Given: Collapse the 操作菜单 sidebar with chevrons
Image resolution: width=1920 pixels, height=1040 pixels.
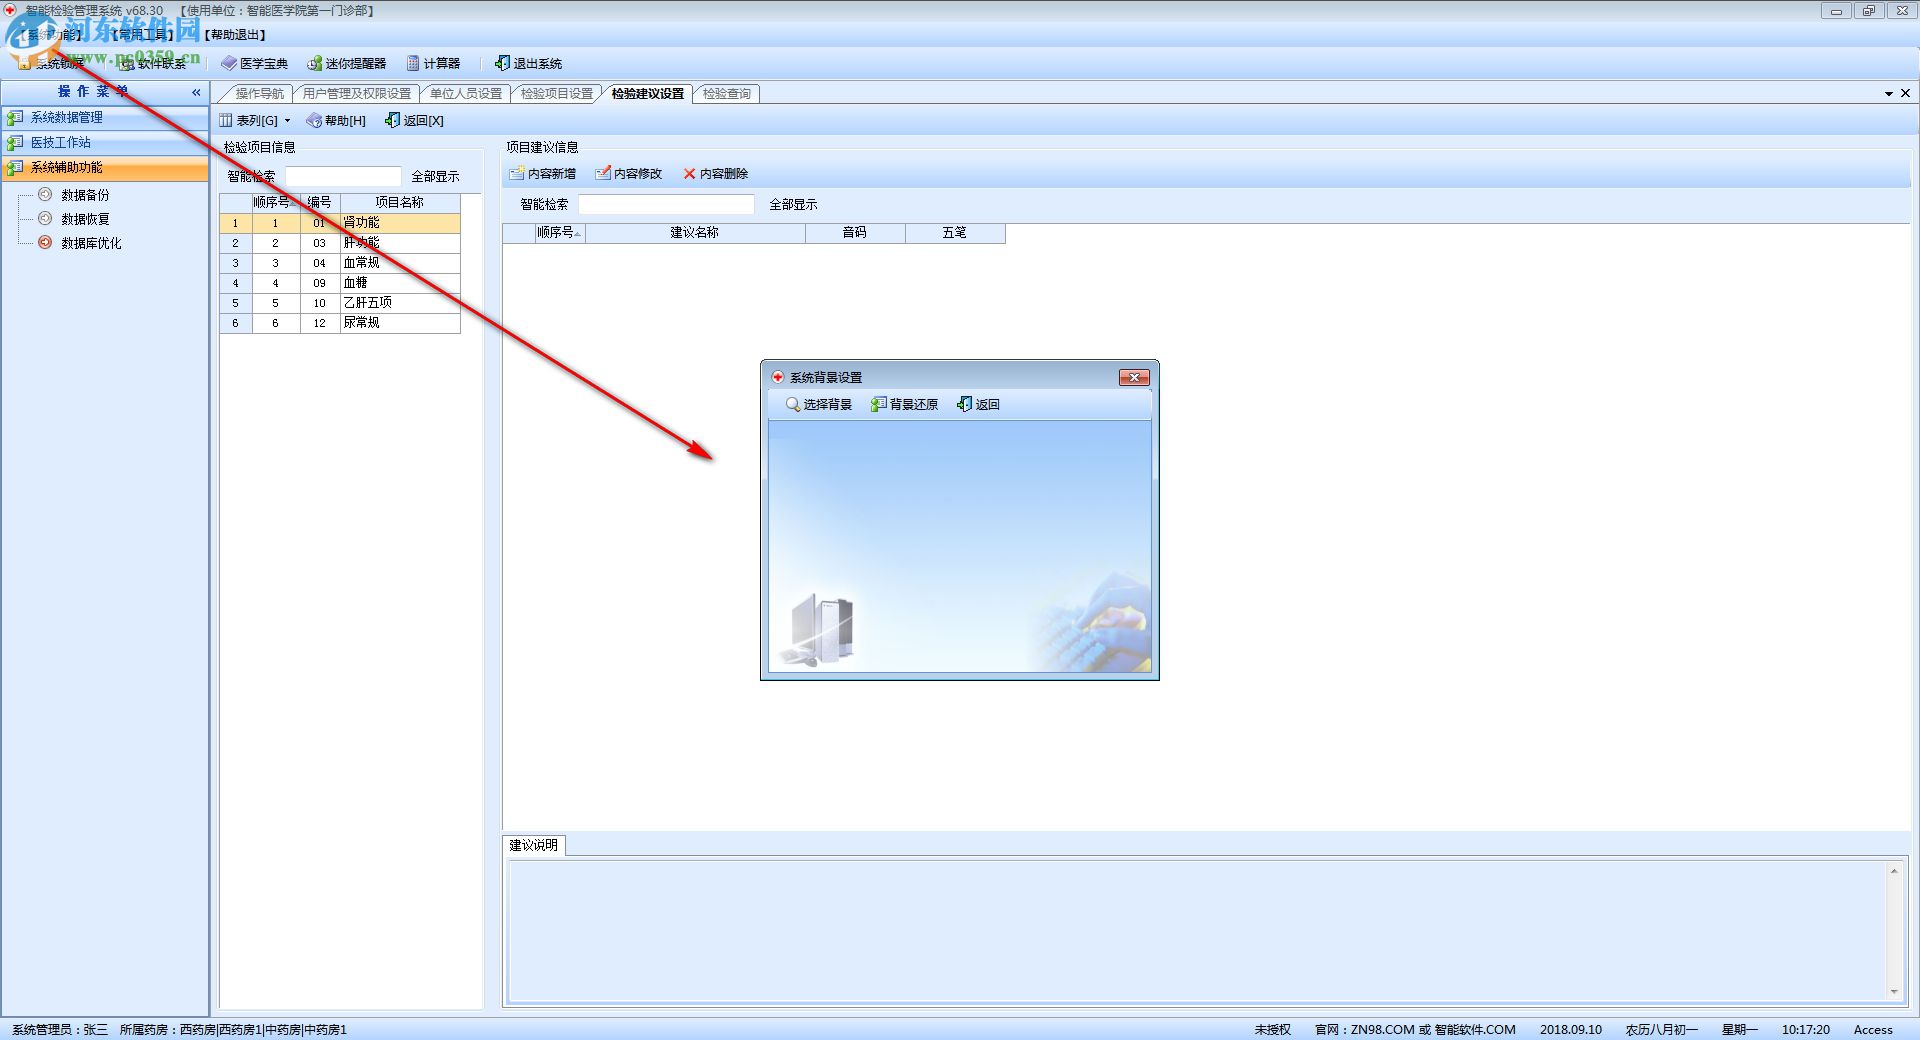Looking at the screenshot, I should point(196,92).
